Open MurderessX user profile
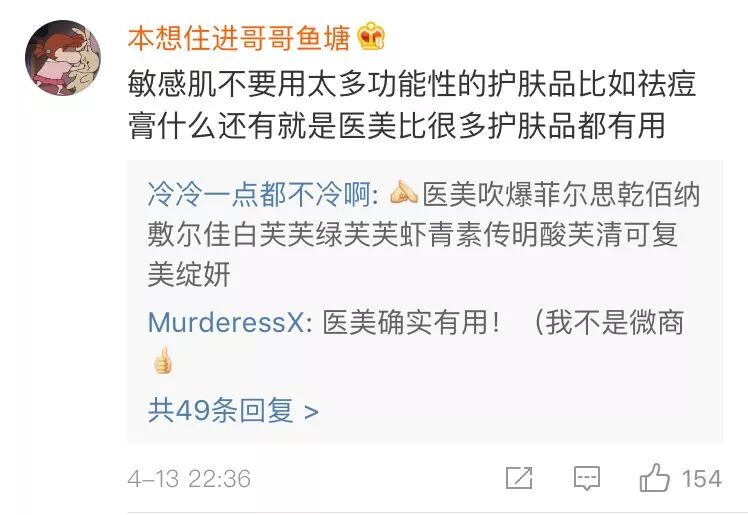Screen dimensions: 748x515 pyautogui.click(x=225, y=323)
